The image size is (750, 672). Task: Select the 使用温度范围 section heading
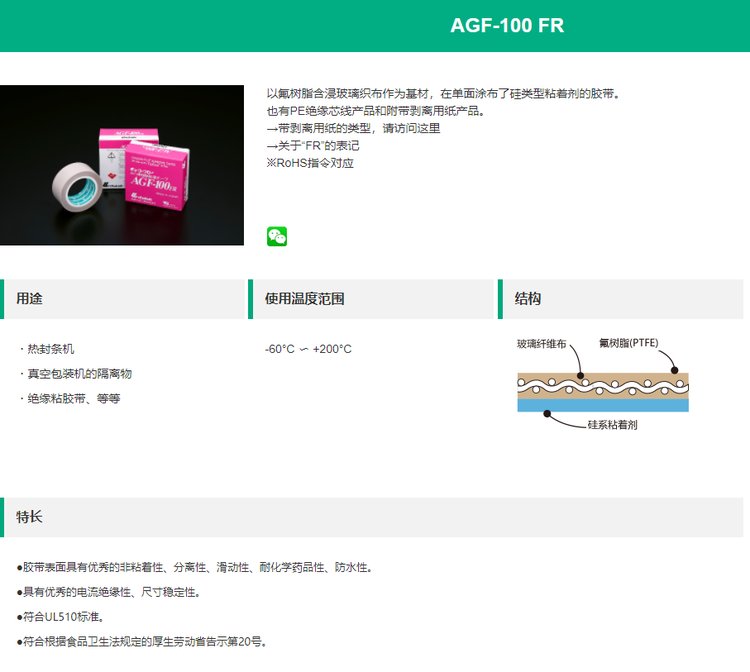(305, 299)
